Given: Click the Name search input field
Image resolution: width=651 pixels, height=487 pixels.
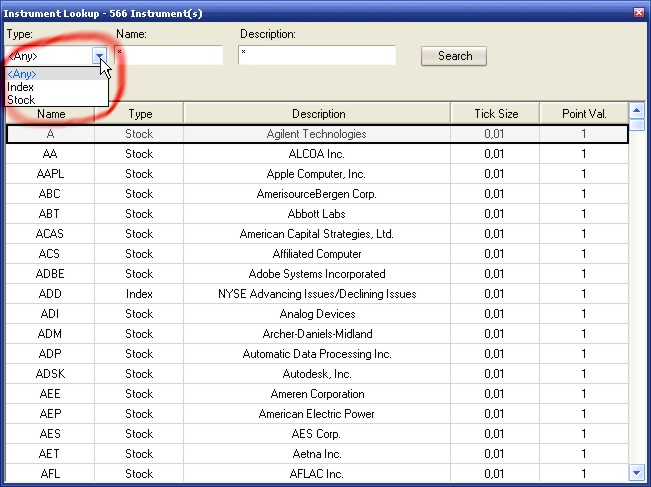Looking at the screenshot, I should (169, 55).
